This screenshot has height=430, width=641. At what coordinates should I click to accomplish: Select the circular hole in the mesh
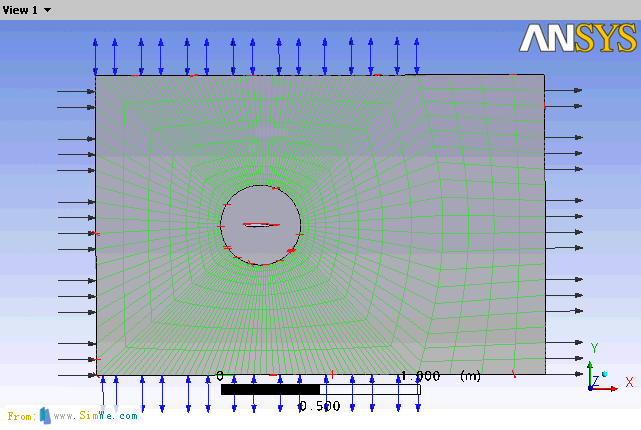[260, 225]
